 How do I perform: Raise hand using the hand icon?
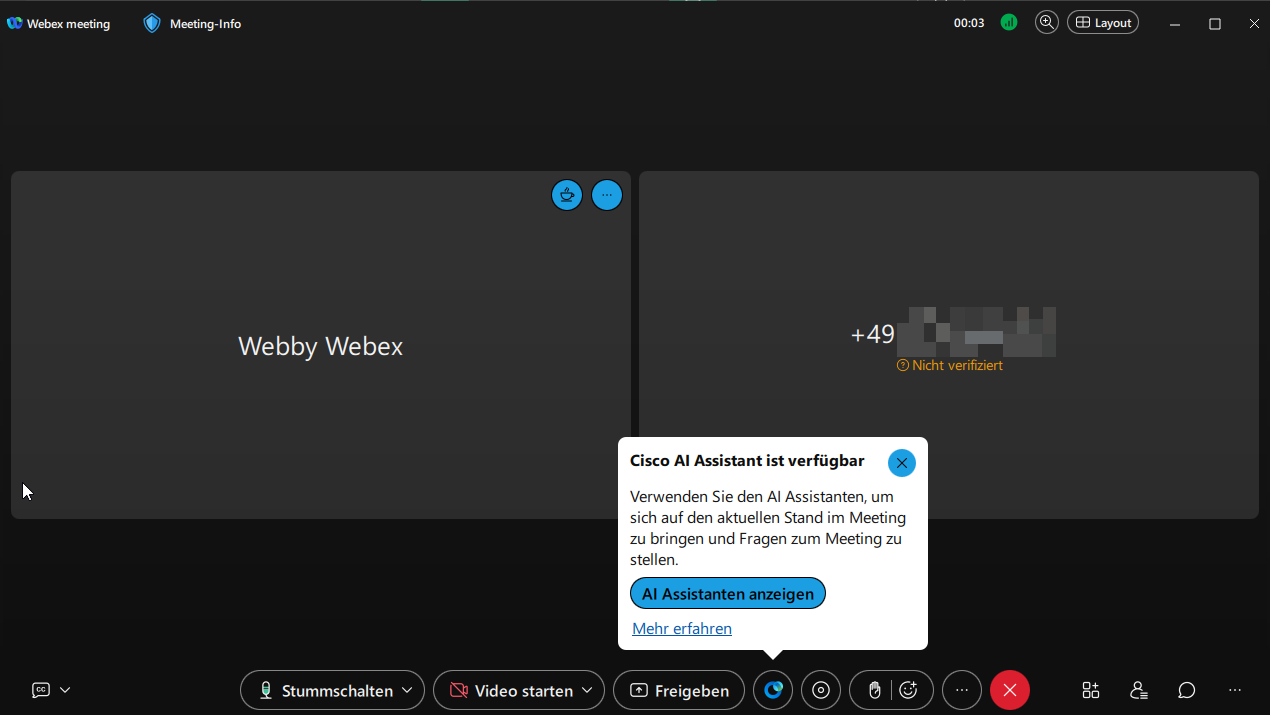click(x=874, y=690)
